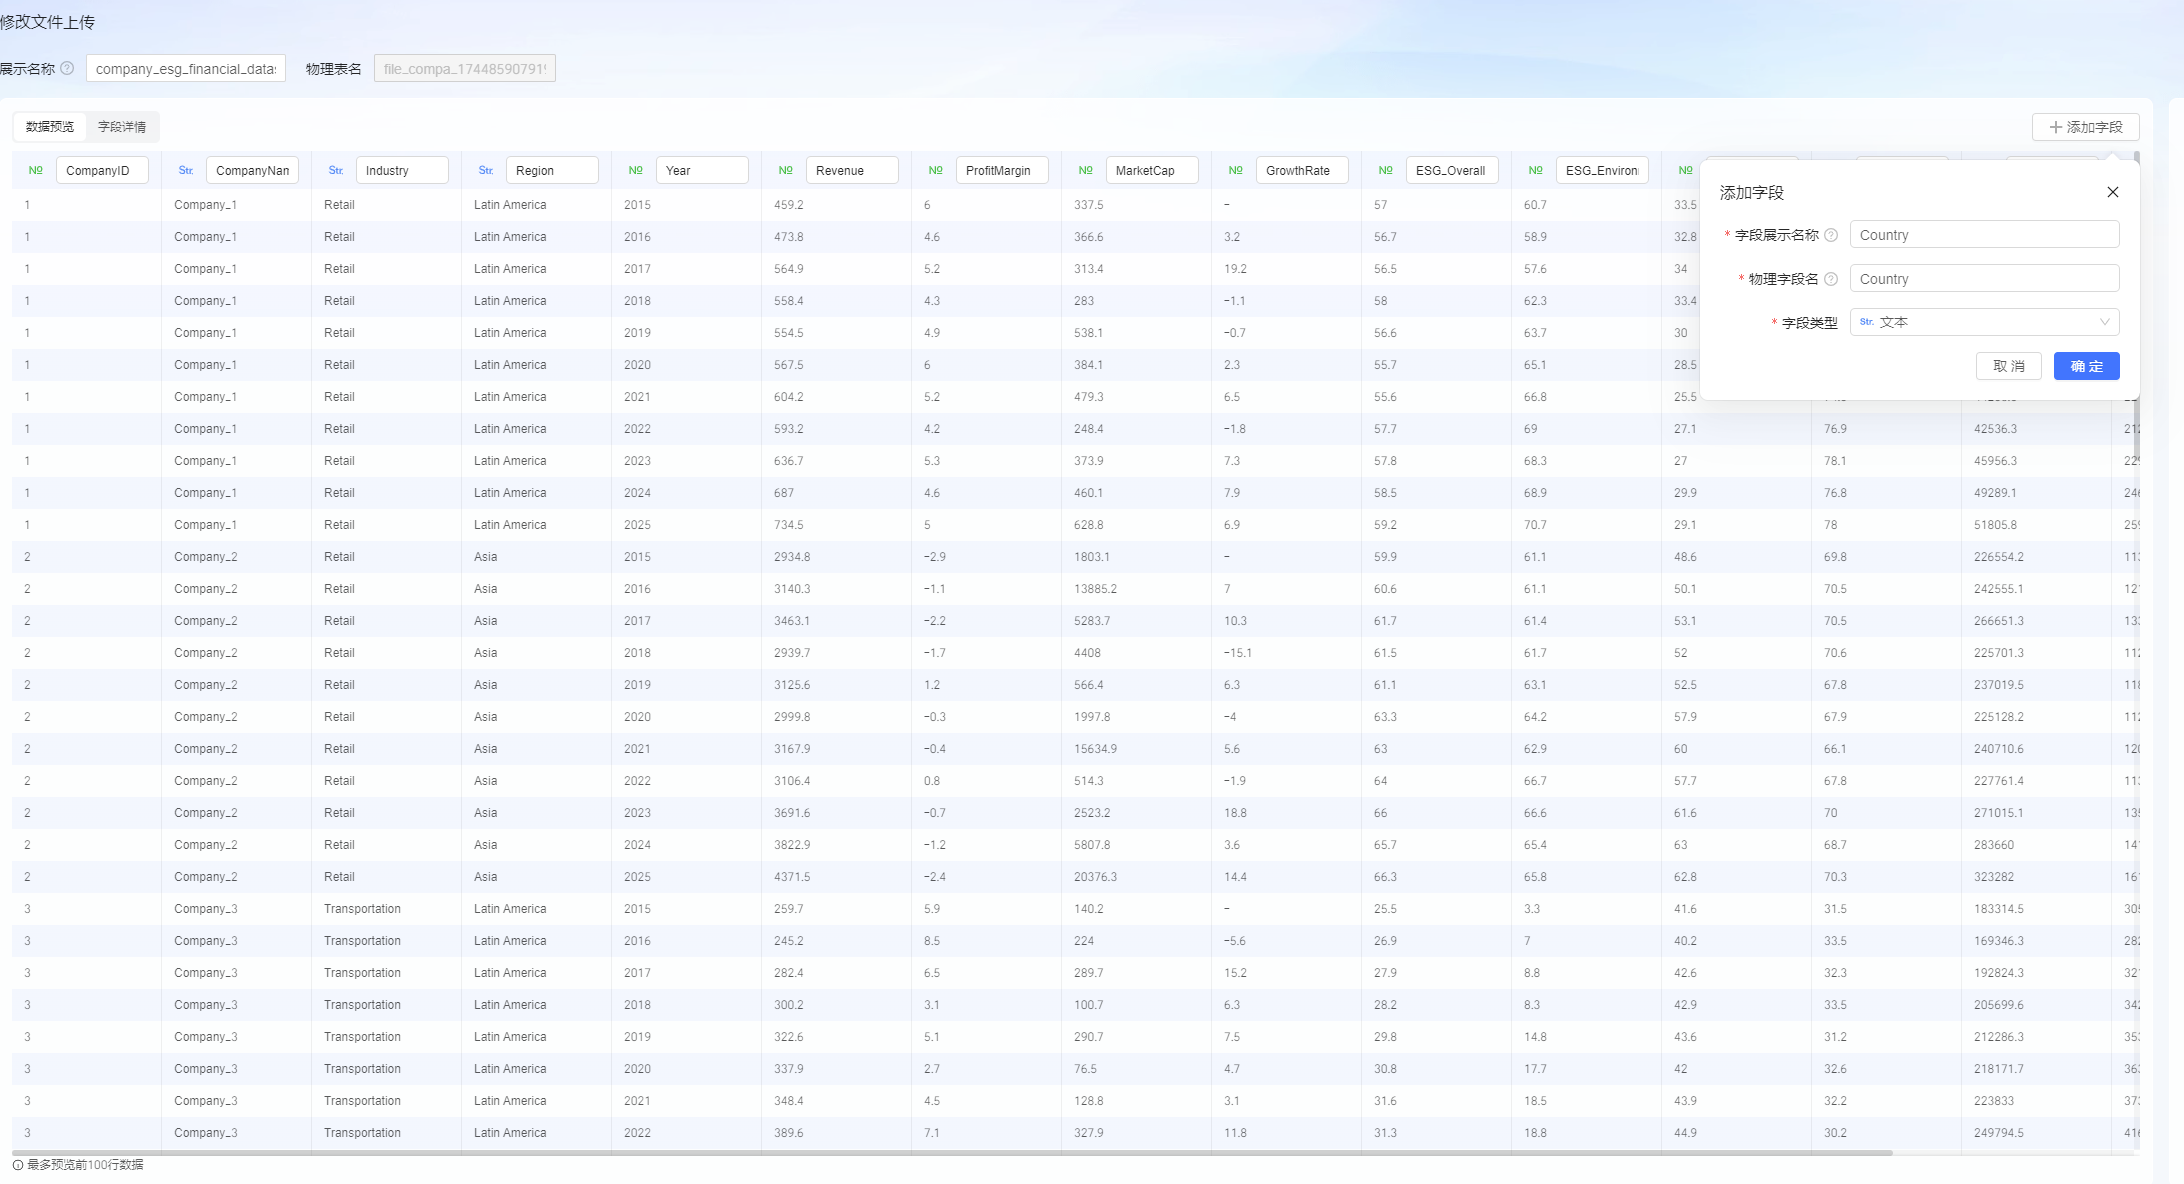The image size is (2184, 1184).
Task: Click the CompanyID numeric type icon
Action: pos(36,170)
